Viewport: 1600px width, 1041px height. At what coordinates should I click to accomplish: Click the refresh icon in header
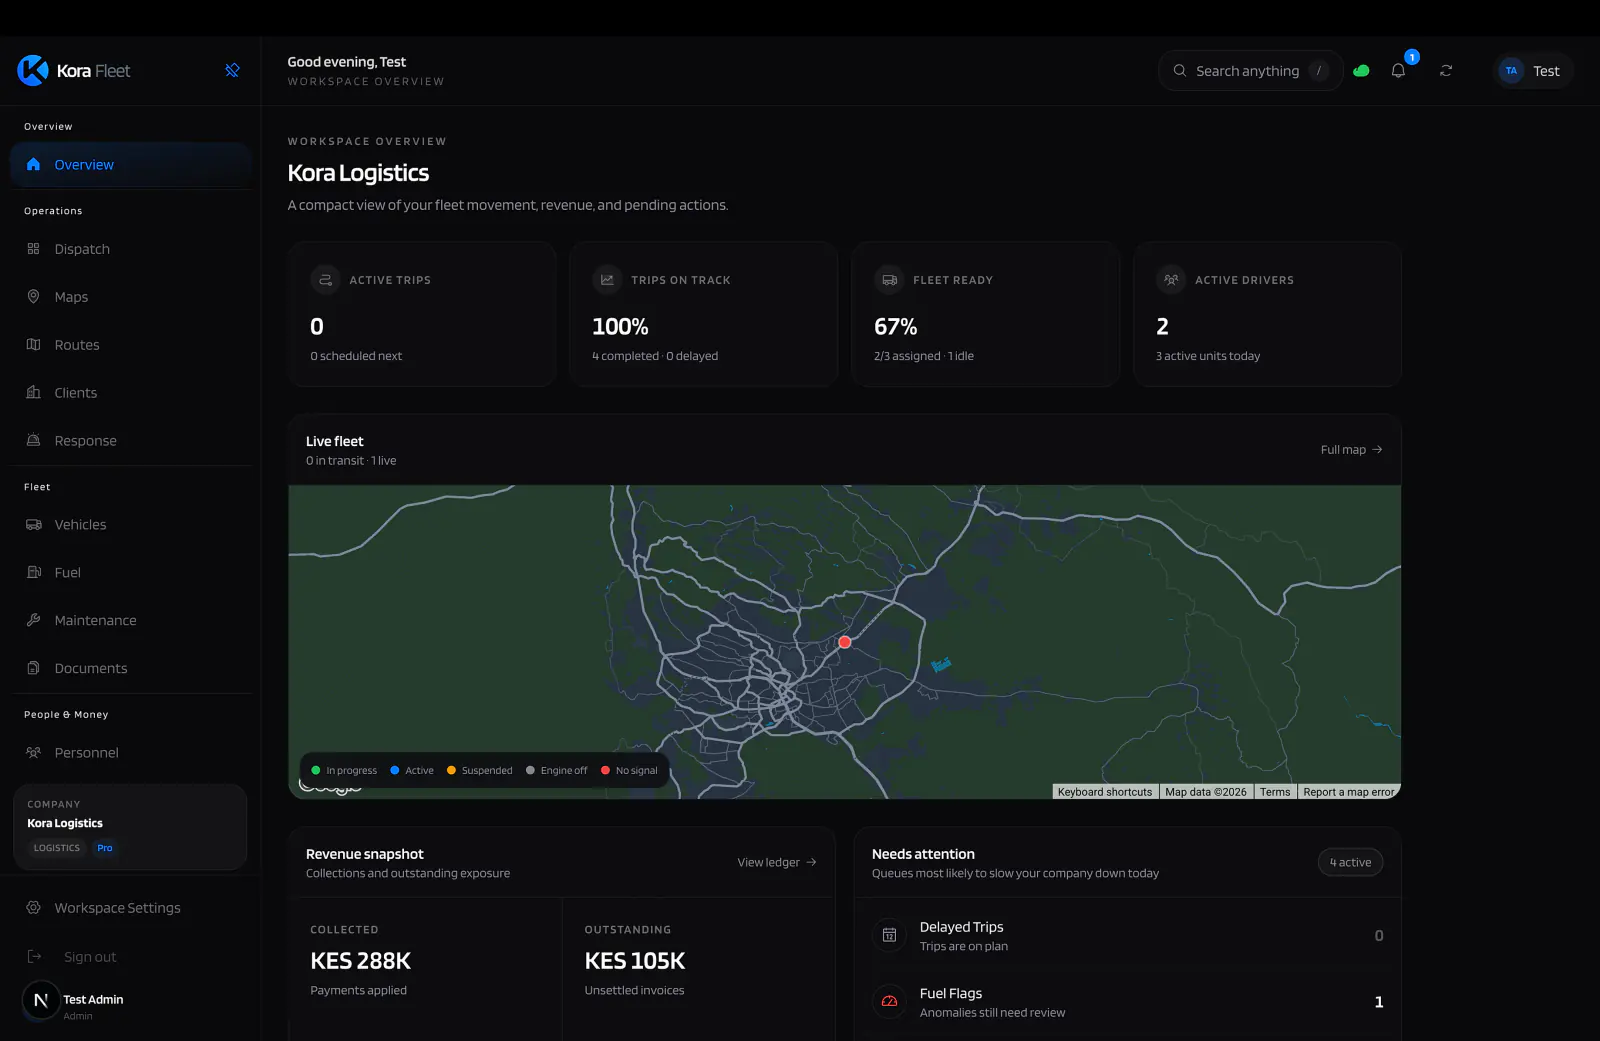pos(1446,71)
